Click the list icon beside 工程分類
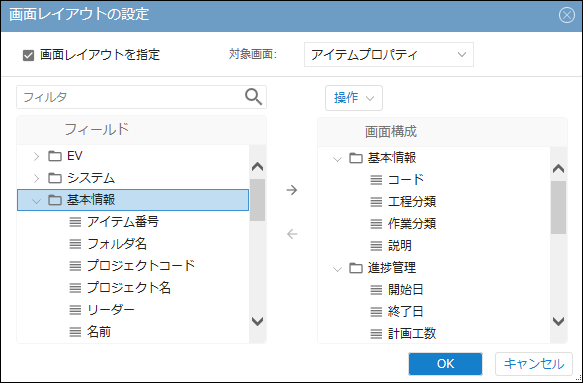This screenshot has height=383, width=583. tap(376, 202)
